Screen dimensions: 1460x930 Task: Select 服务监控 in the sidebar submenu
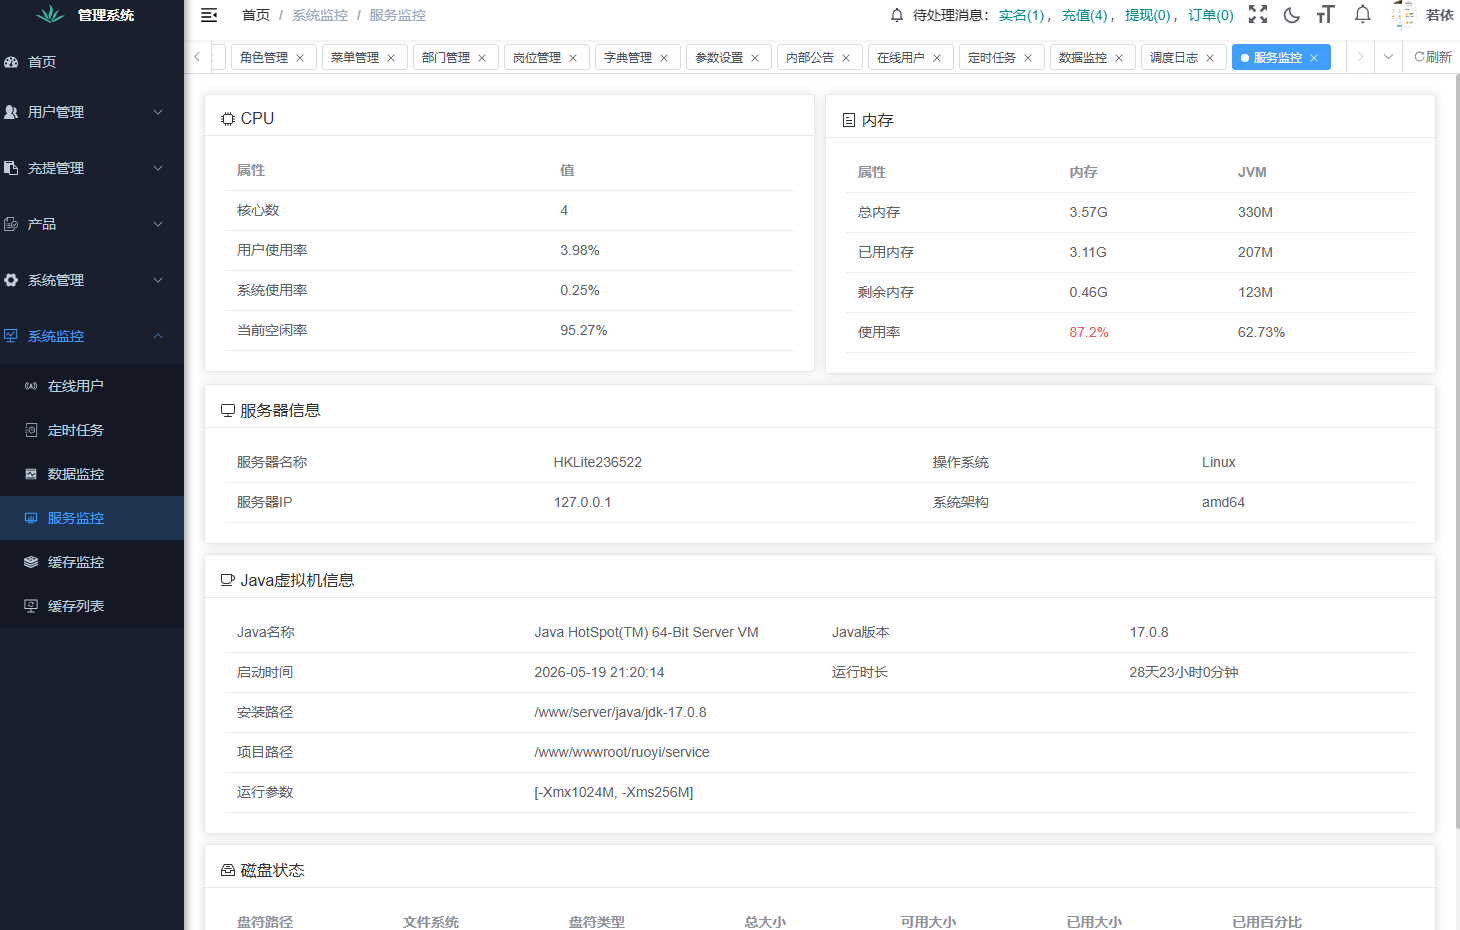pyautogui.click(x=92, y=518)
